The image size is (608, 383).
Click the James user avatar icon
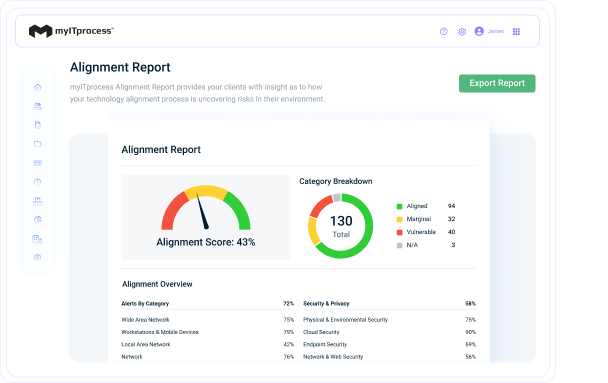point(479,31)
